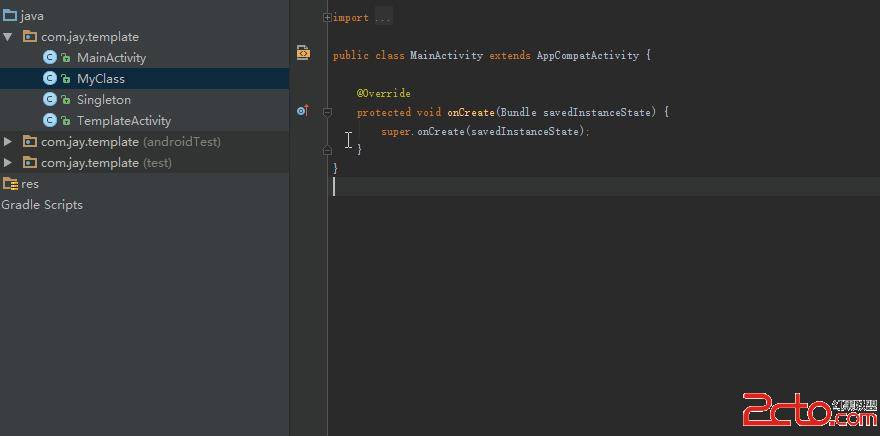
Task: Click the override method gutter icon
Action: (x=303, y=111)
